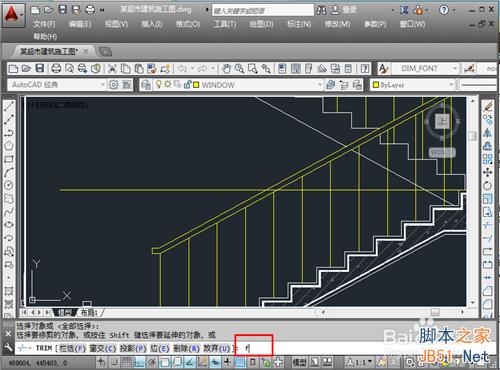
Task: Click the Help question mark toolbar icon
Action: pos(365,69)
